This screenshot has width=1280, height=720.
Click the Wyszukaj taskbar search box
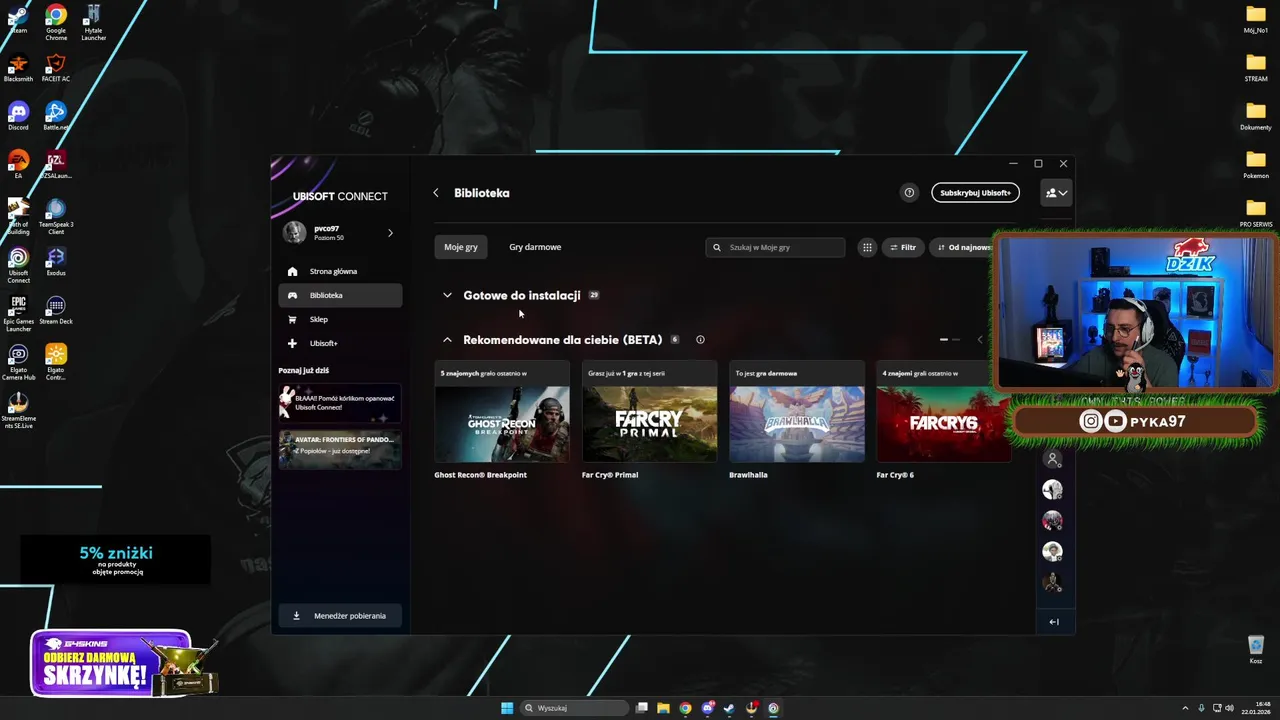pyautogui.click(x=575, y=708)
